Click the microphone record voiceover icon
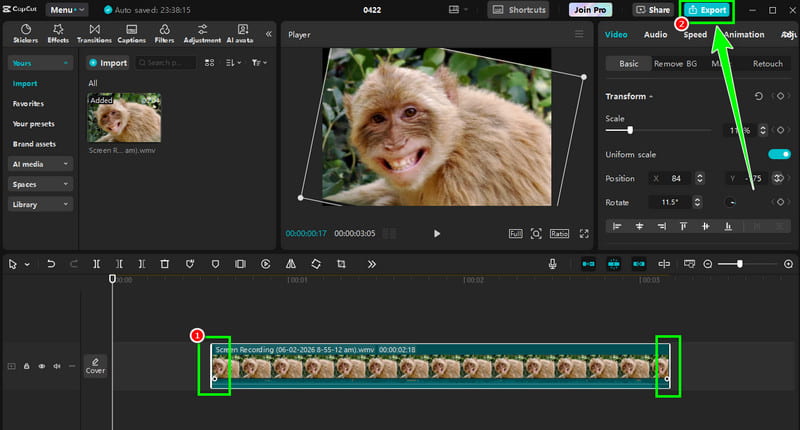 (553, 264)
